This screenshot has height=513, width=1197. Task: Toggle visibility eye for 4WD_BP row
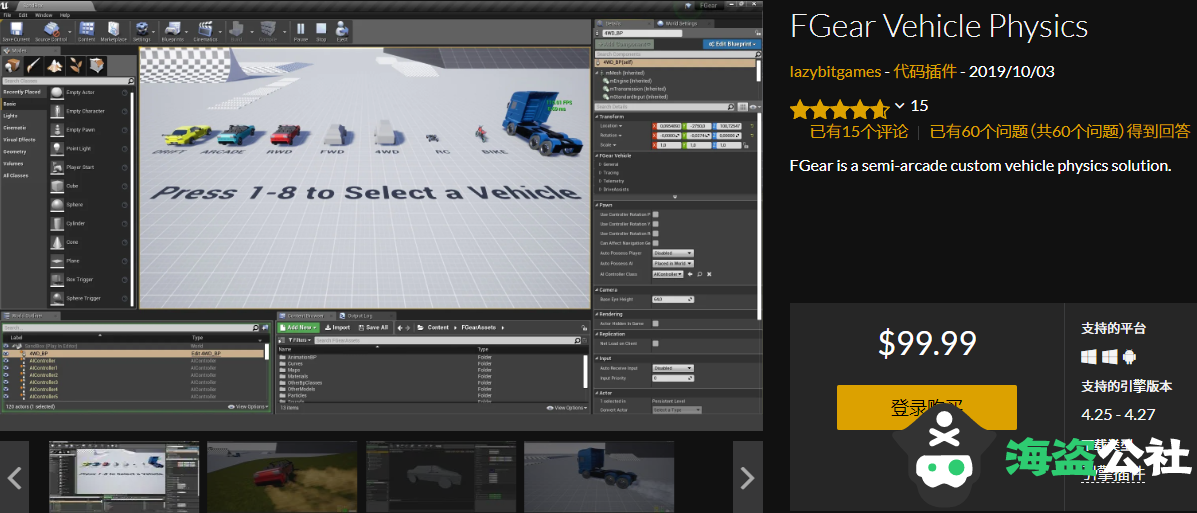pyautogui.click(x=6, y=354)
